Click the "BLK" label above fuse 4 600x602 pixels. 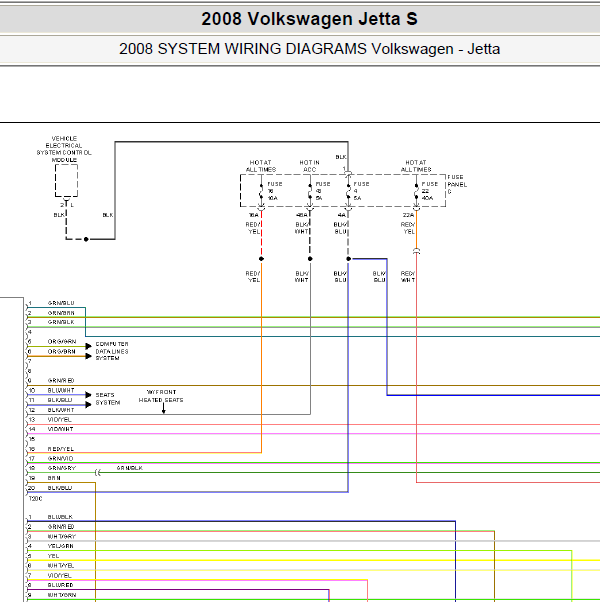[341, 157]
